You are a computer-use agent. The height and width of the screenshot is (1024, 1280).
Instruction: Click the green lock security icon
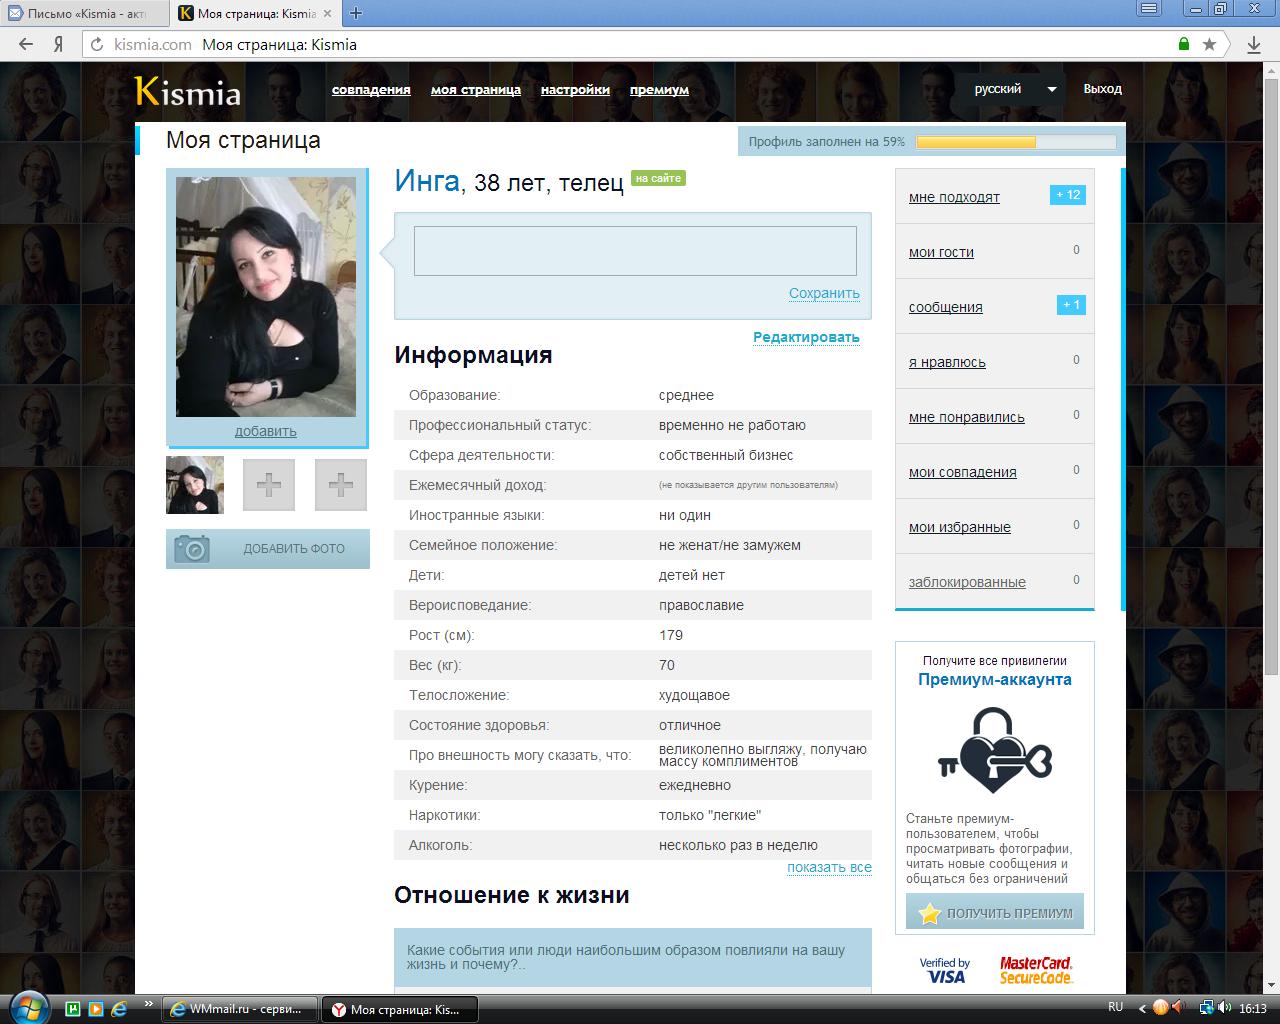pyautogui.click(x=1184, y=44)
